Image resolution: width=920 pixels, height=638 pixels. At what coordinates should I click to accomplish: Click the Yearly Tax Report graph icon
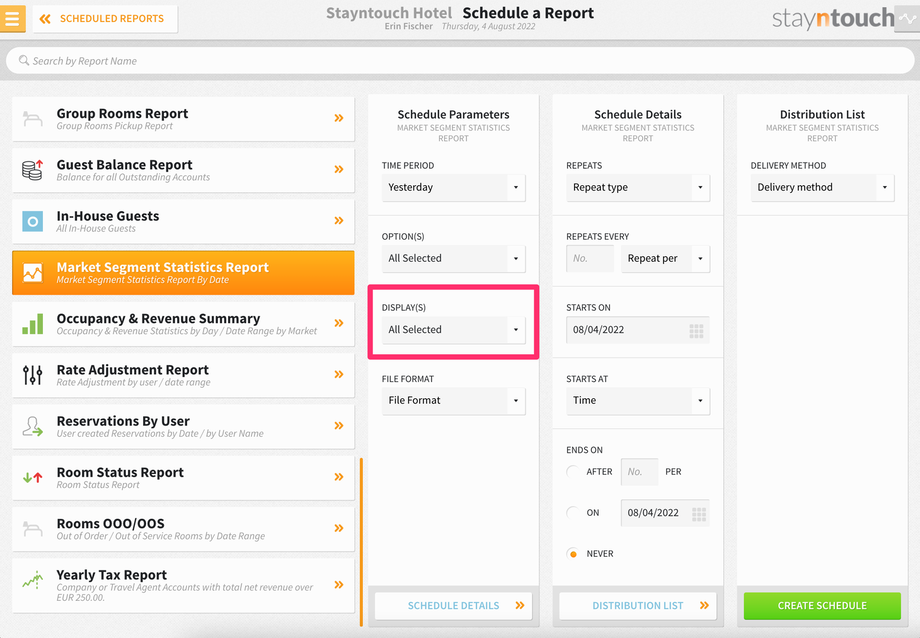coord(33,580)
